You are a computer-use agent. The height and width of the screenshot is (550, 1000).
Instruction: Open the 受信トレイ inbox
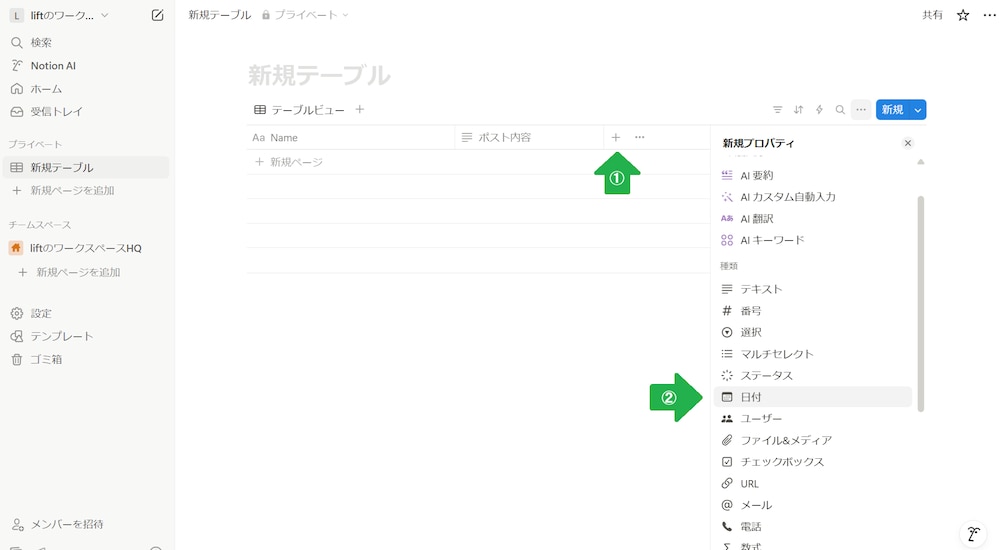[86, 112]
